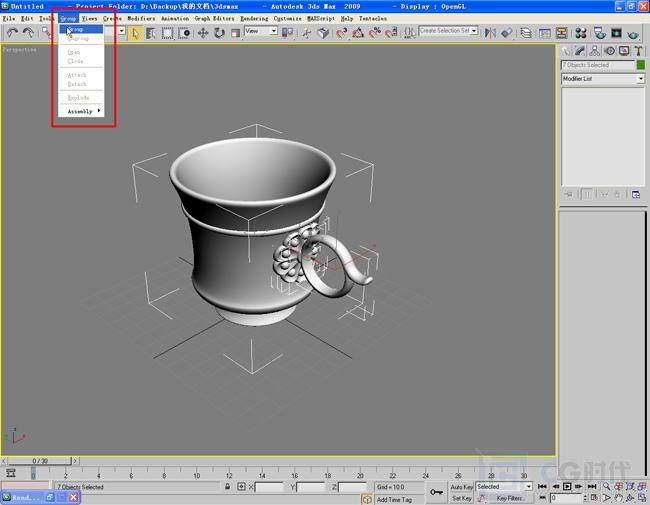Open Assembly submenu in Group menu
The width and height of the screenshot is (650, 505).
(x=81, y=111)
